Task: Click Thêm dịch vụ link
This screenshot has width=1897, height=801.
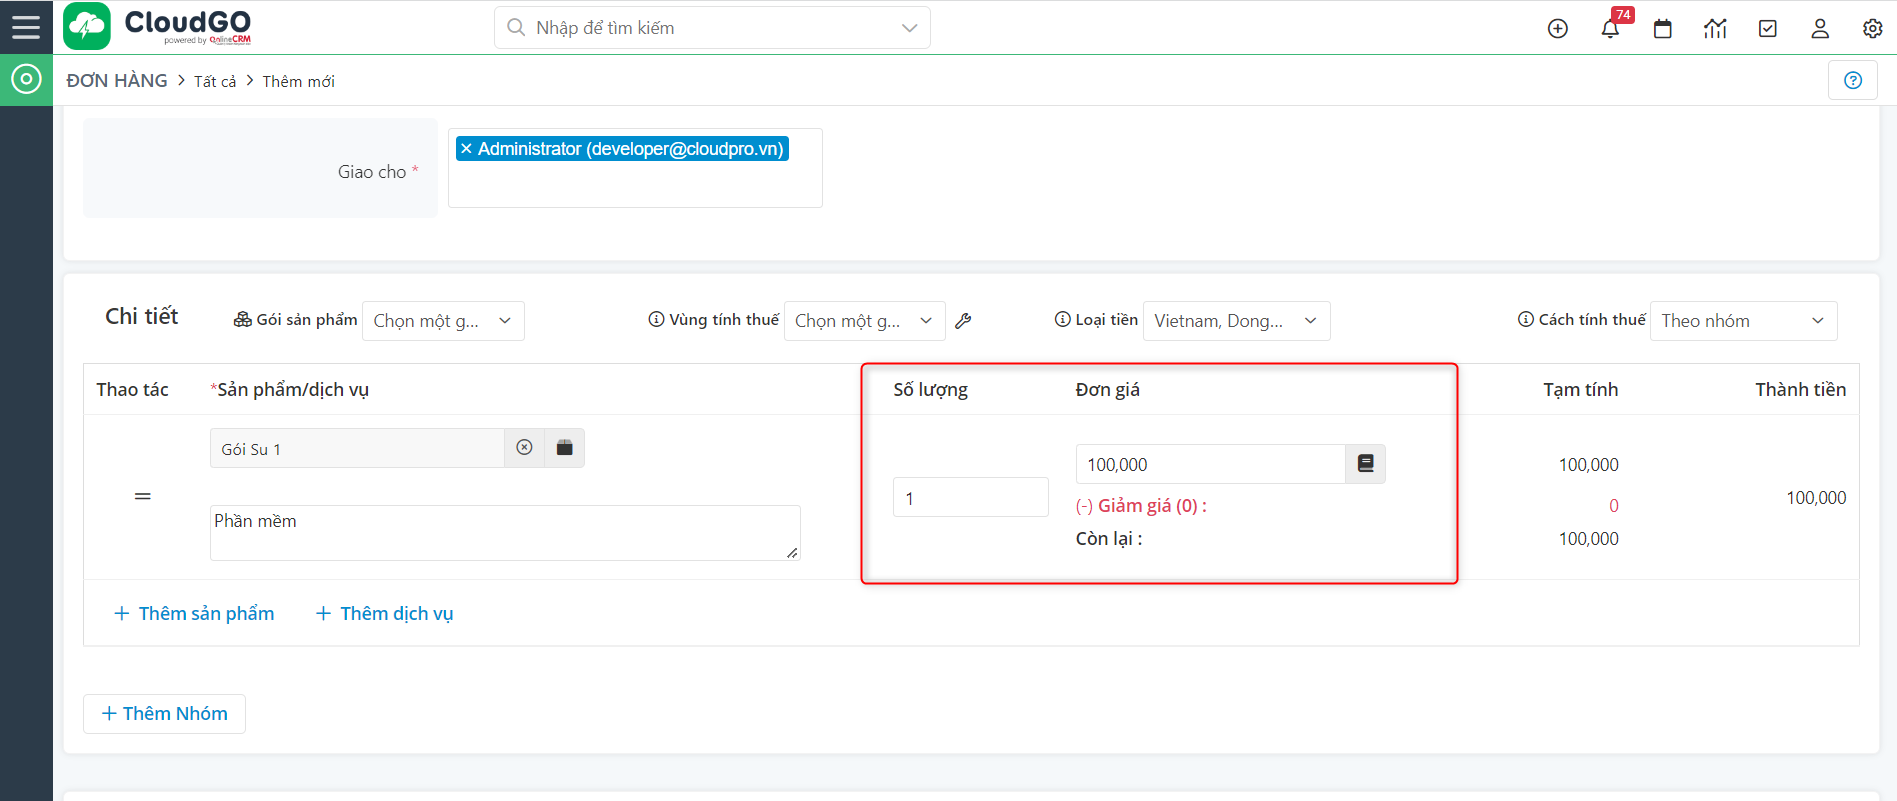Action: tap(385, 613)
